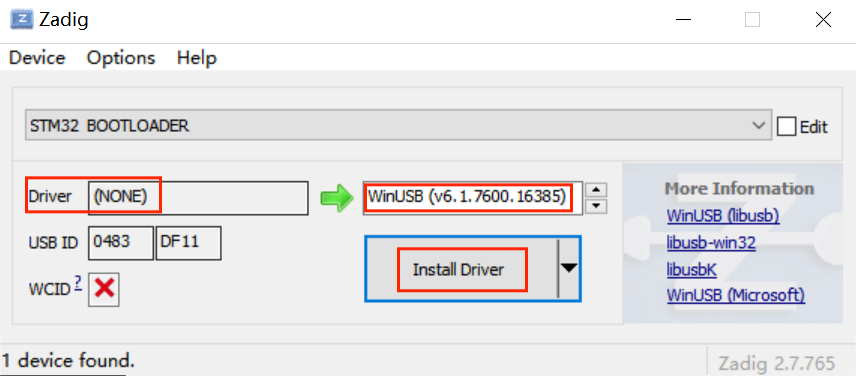Select next driver with up stepper arrow
Image resolution: width=856 pixels, height=376 pixels.
coord(596,190)
